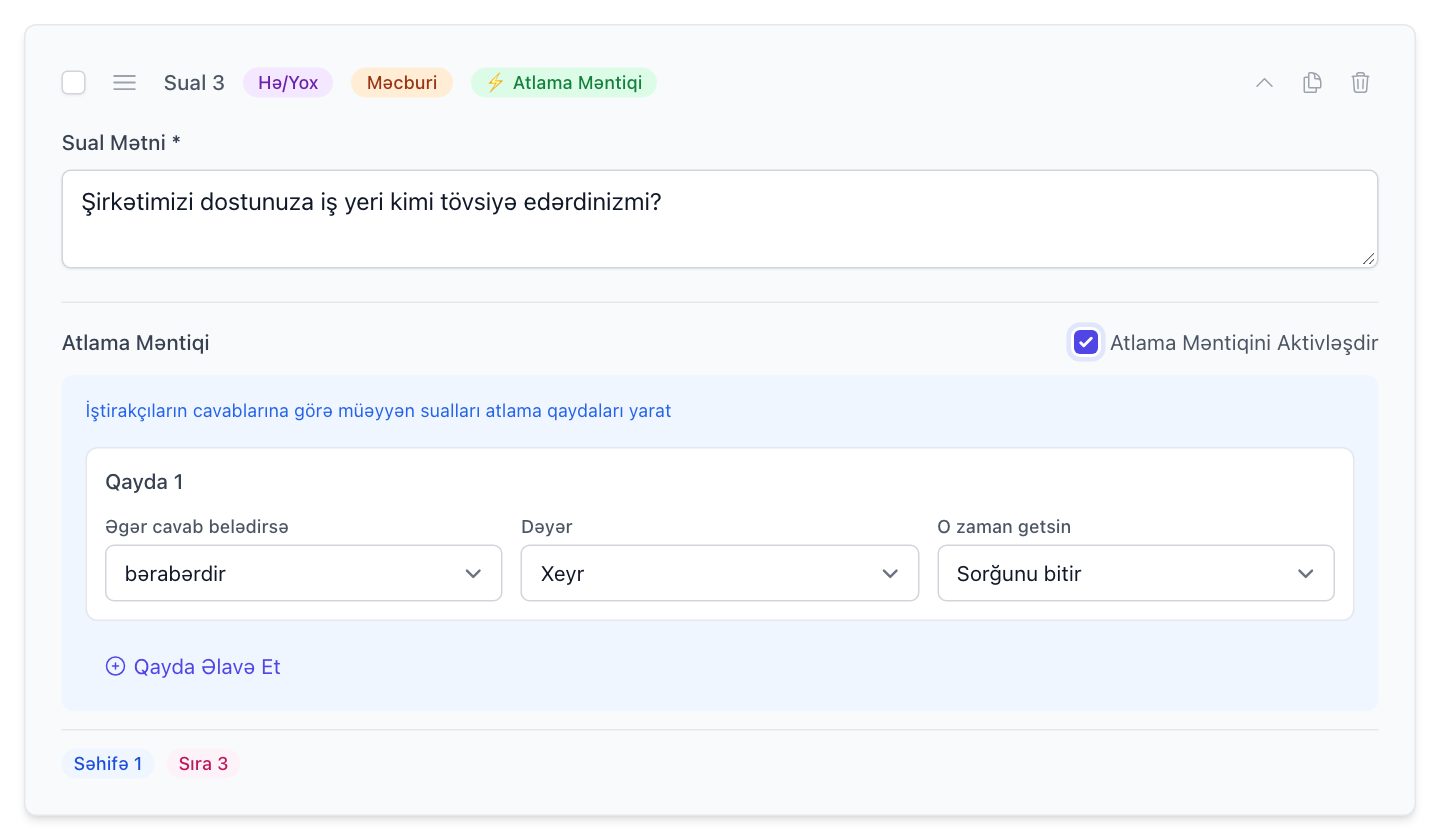Edit the Sual Mətni question text field
This screenshot has height=840, width=1440.
point(720,219)
